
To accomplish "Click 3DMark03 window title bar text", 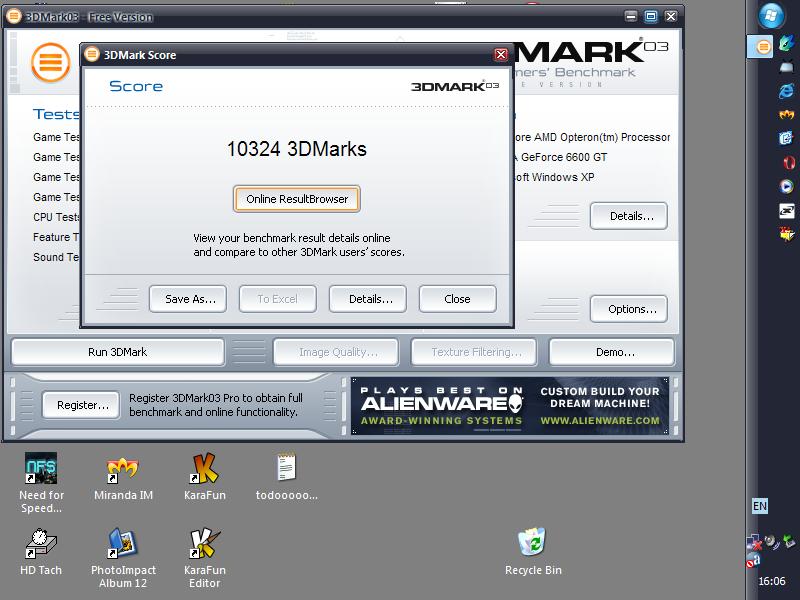I will pyautogui.click(x=89, y=17).
